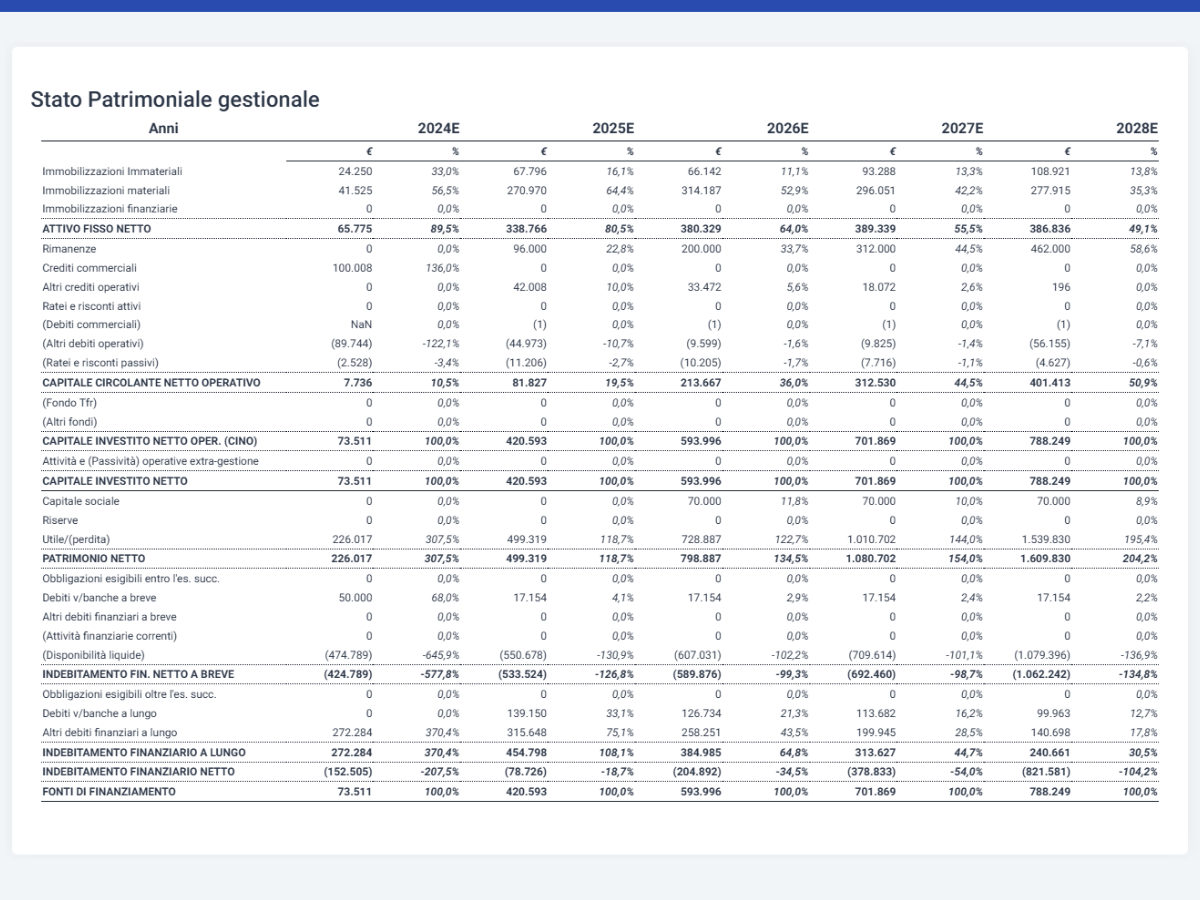Select INDEBITAMENTO FINANZIARIO NETTO row label
This screenshot has height=900, width=1200.
(138, 771)
